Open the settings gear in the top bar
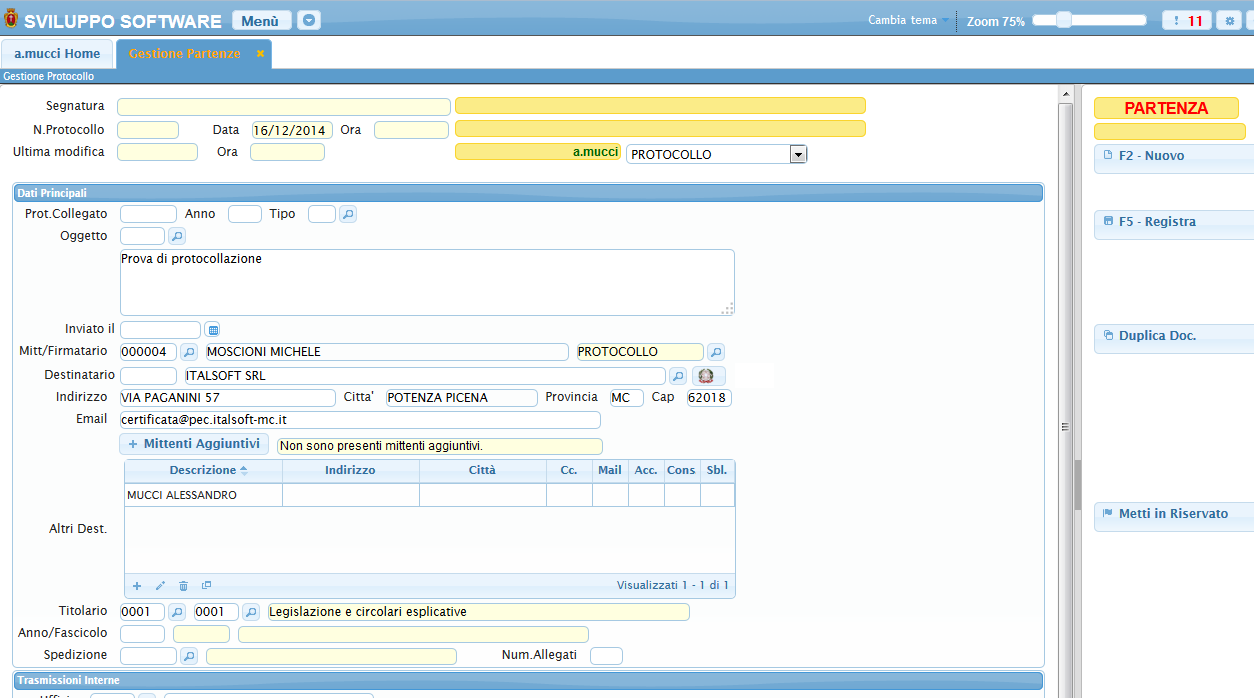1254x698 pixels. 1228,21
